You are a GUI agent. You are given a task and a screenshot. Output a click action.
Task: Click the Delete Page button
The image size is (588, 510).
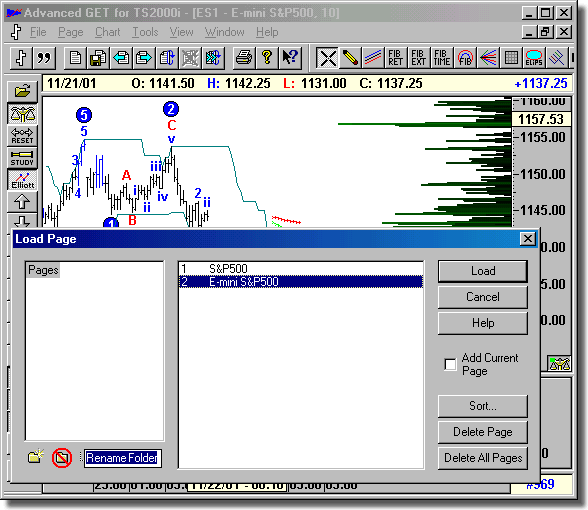(x=483, y=432)
